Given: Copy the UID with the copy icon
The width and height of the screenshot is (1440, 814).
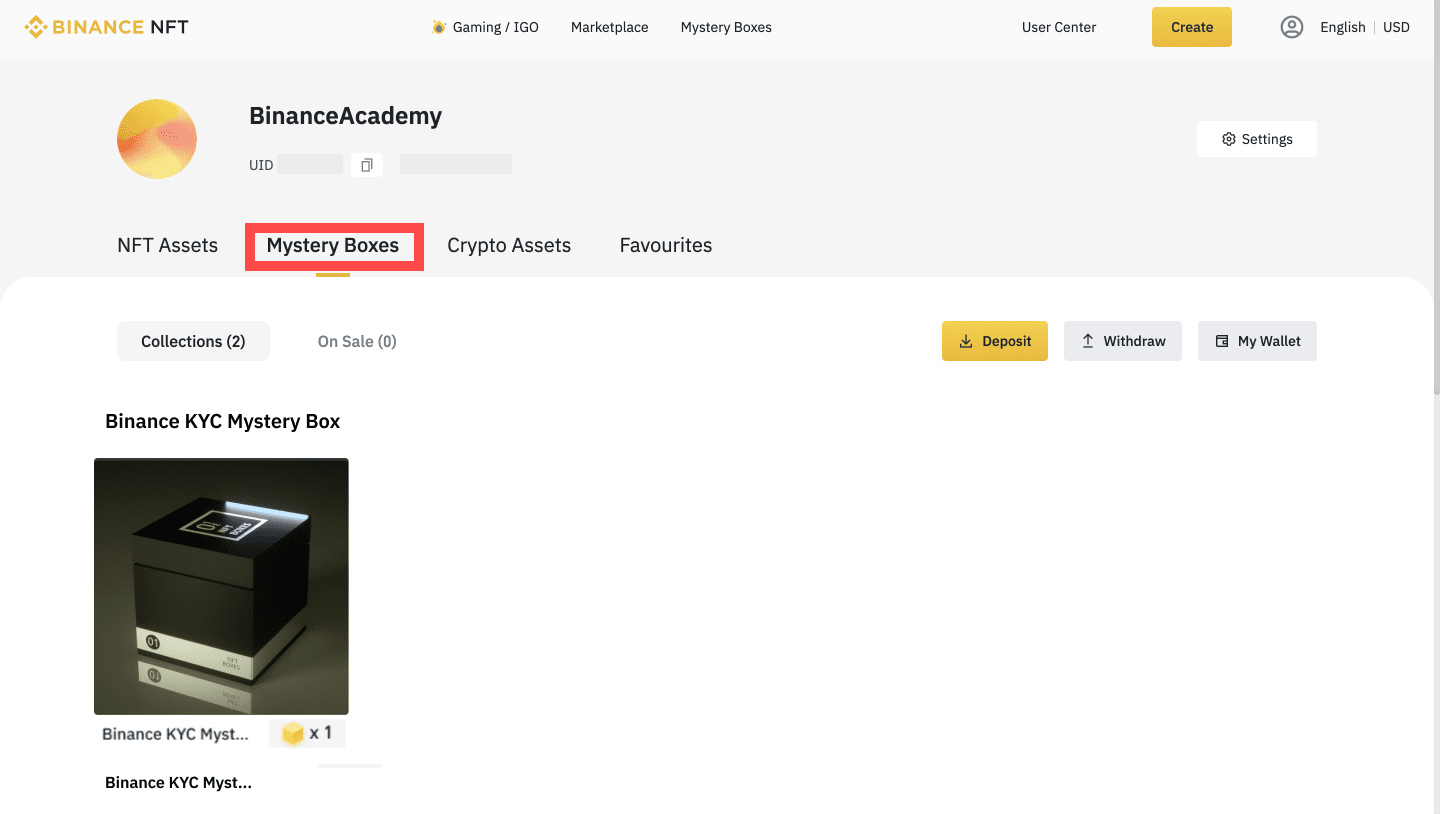Looking at the screenshot, I should tap(367, 165).
